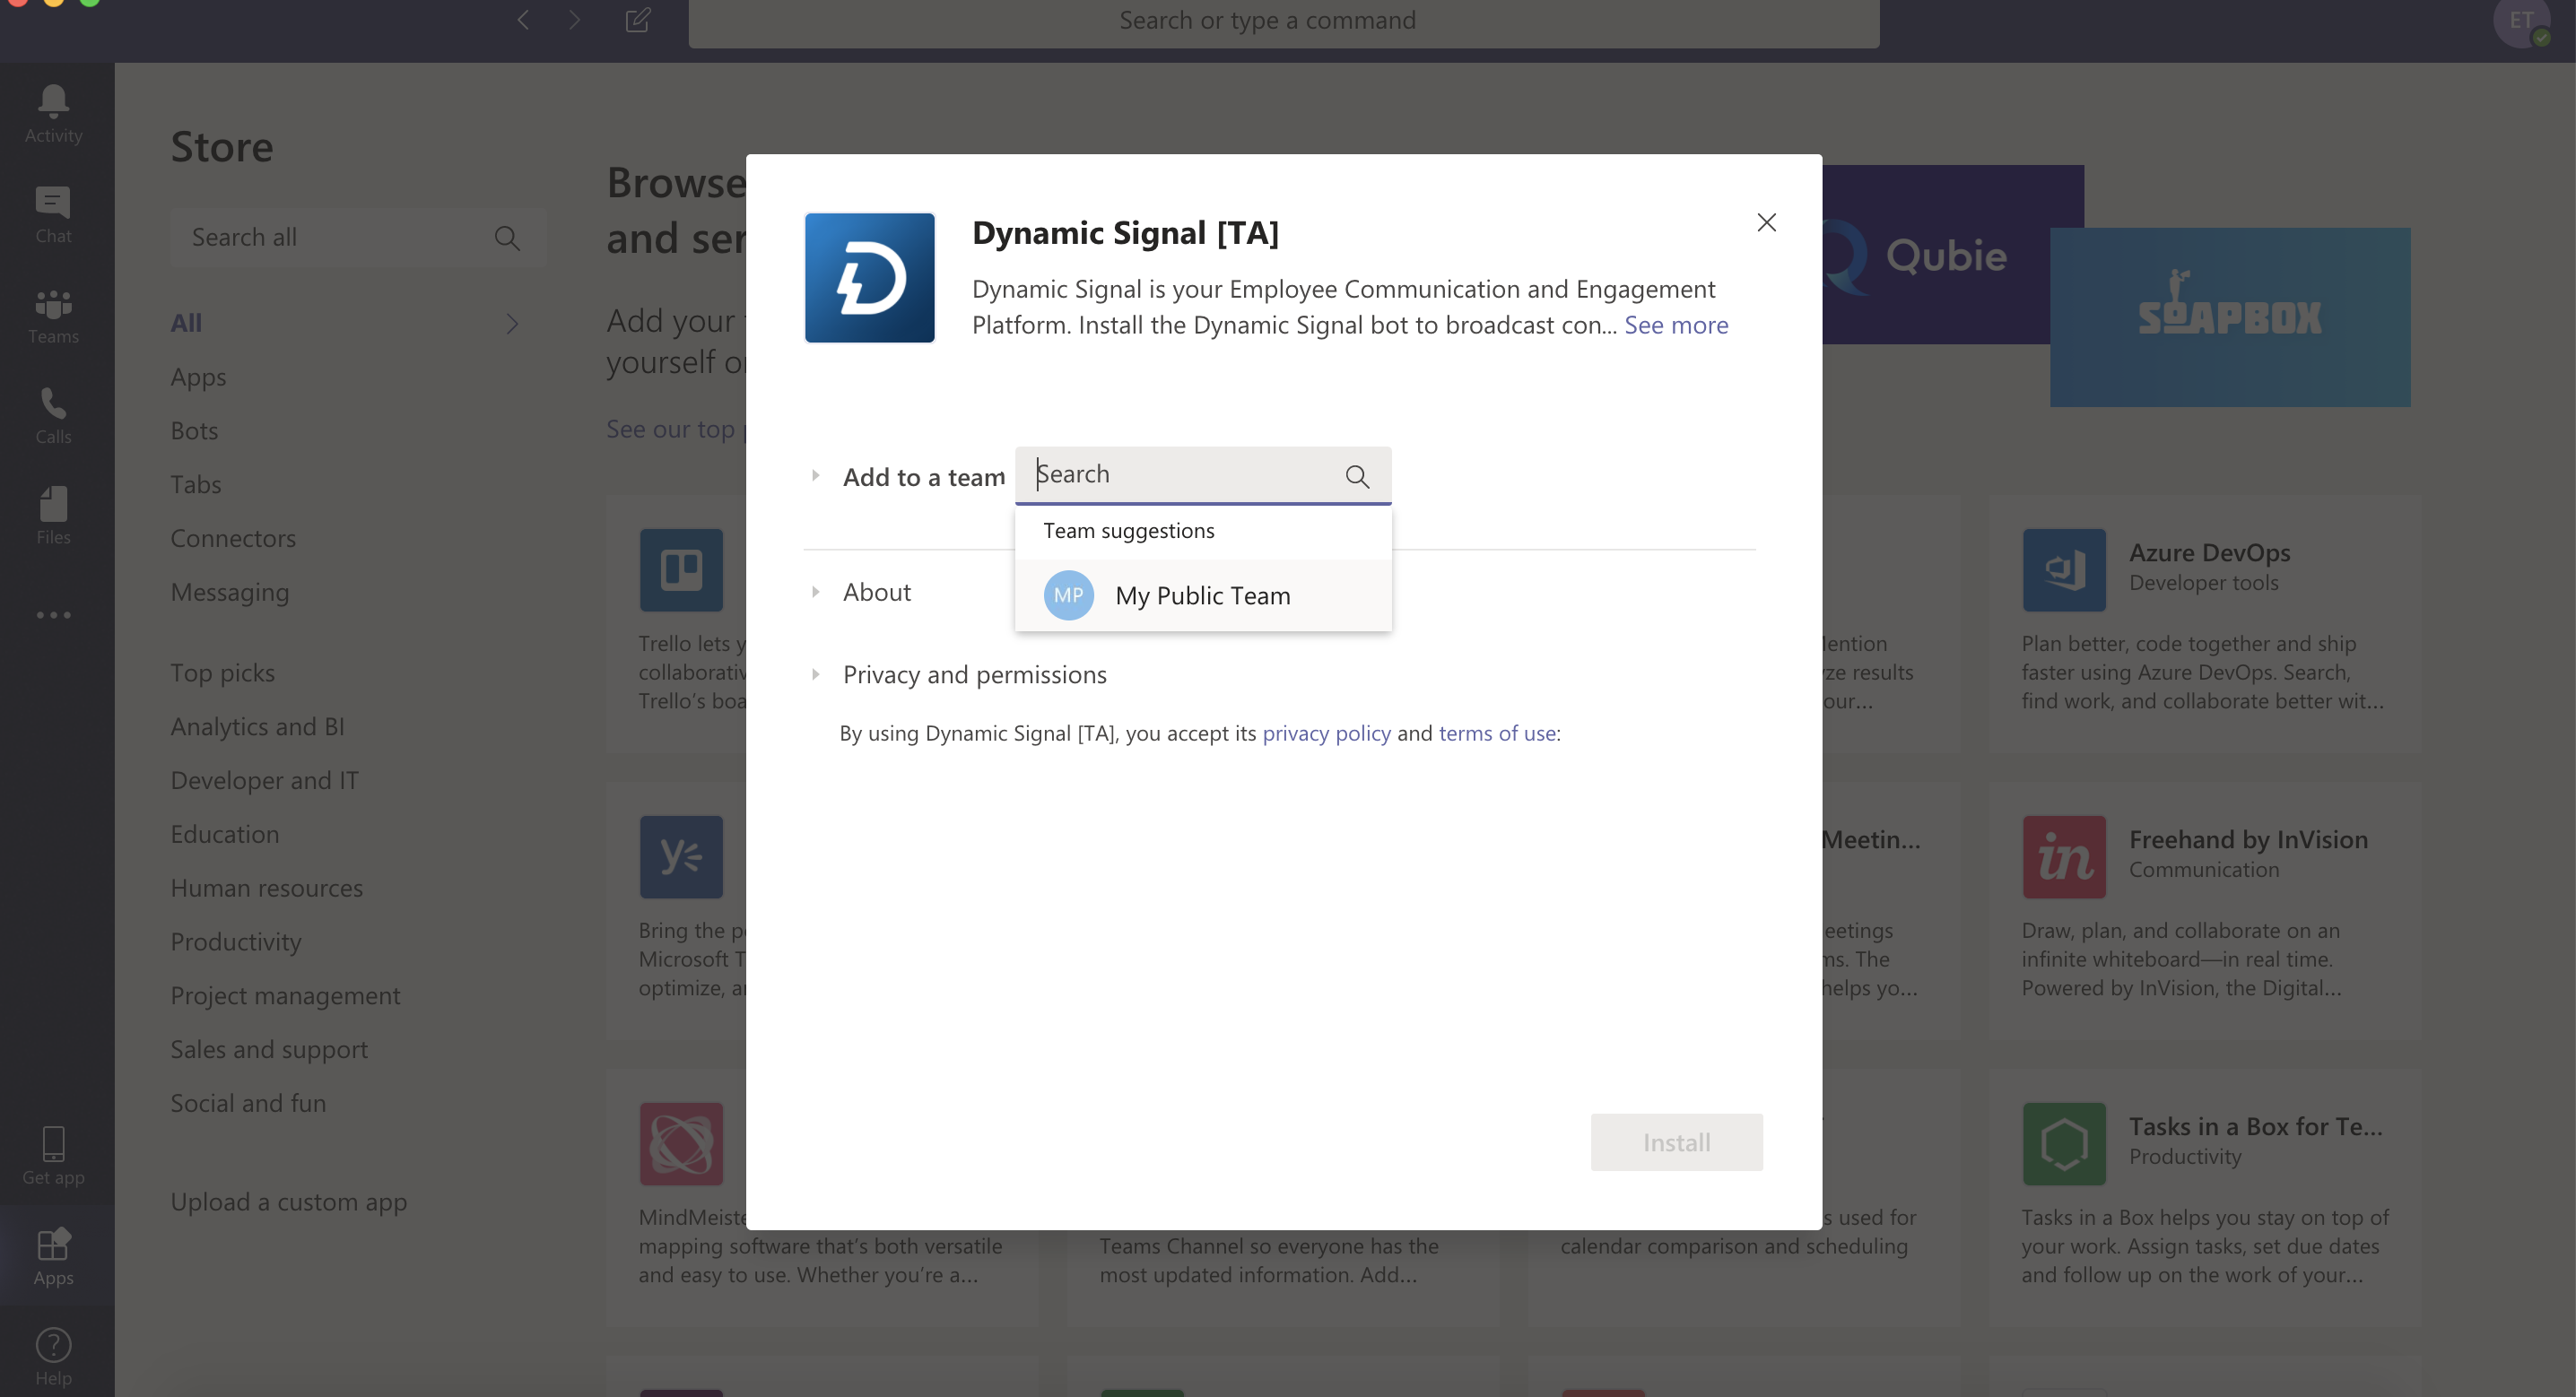This screenshot has height=1397, width=2576.
Task: Select the Productivity category
Action: click(236, 942)
